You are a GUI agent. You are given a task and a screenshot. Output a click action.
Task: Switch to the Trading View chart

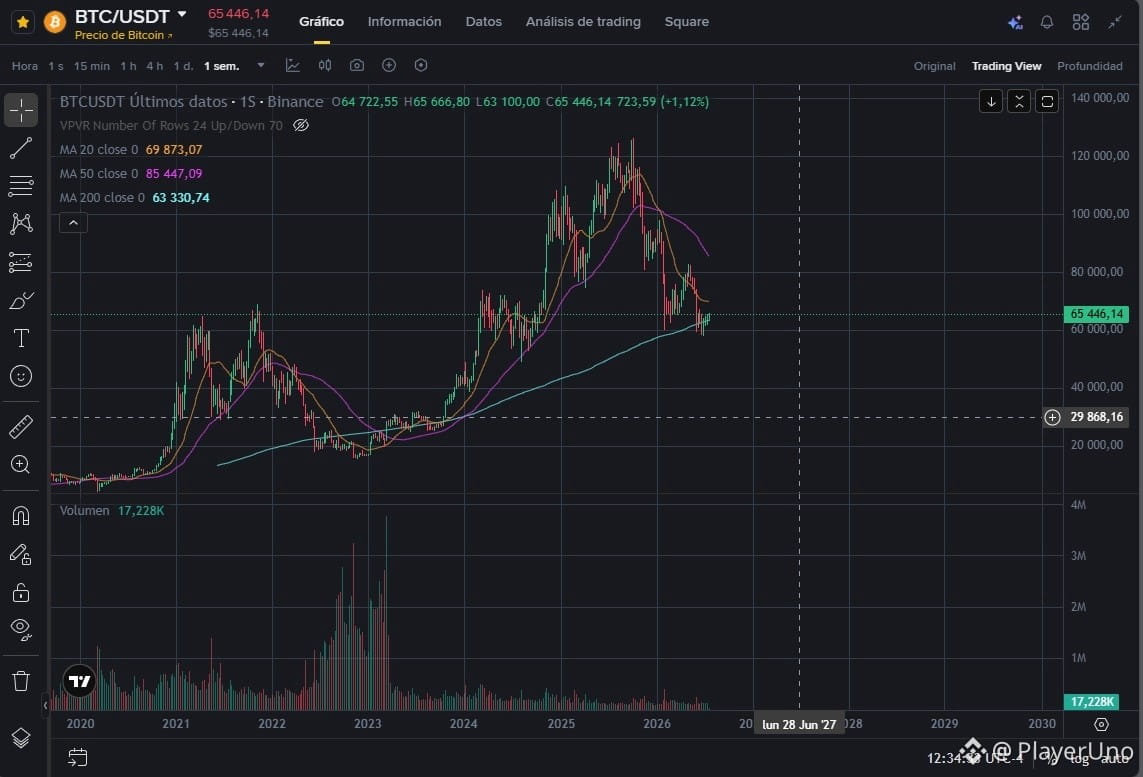1007,66
